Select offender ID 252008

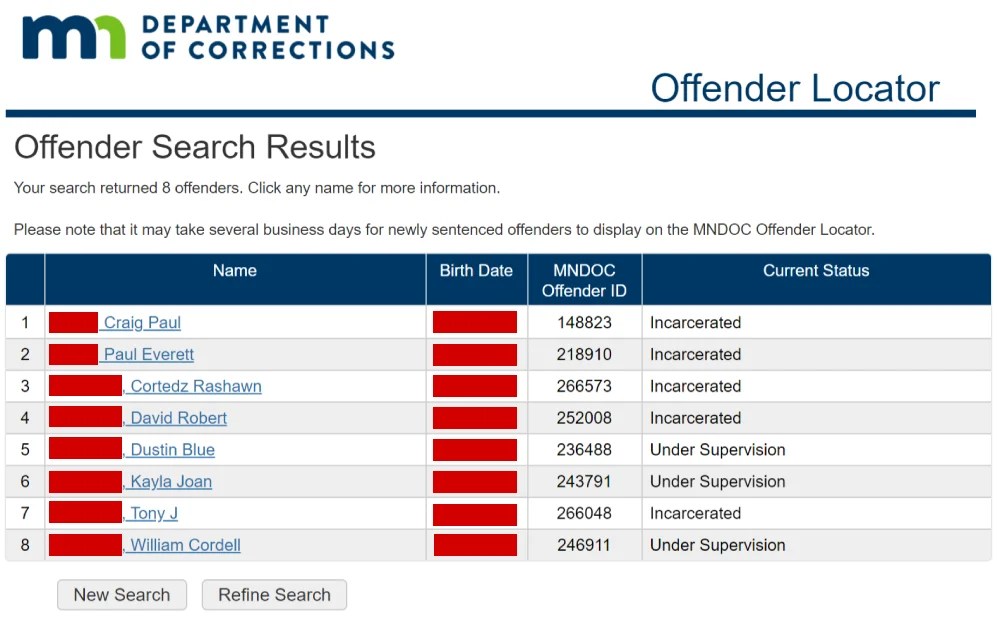point(584,418)
